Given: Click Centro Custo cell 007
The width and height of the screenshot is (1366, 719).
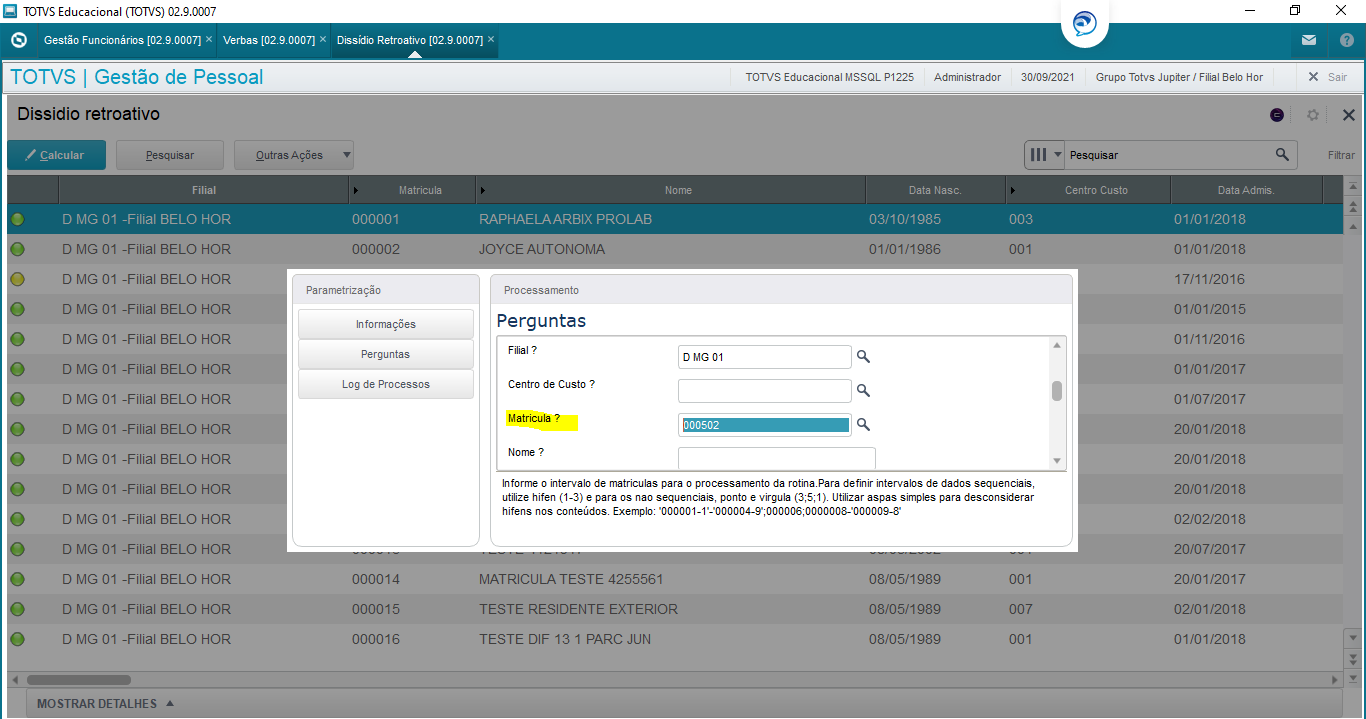Looking at the screenshot, I should click(1020, 609).
